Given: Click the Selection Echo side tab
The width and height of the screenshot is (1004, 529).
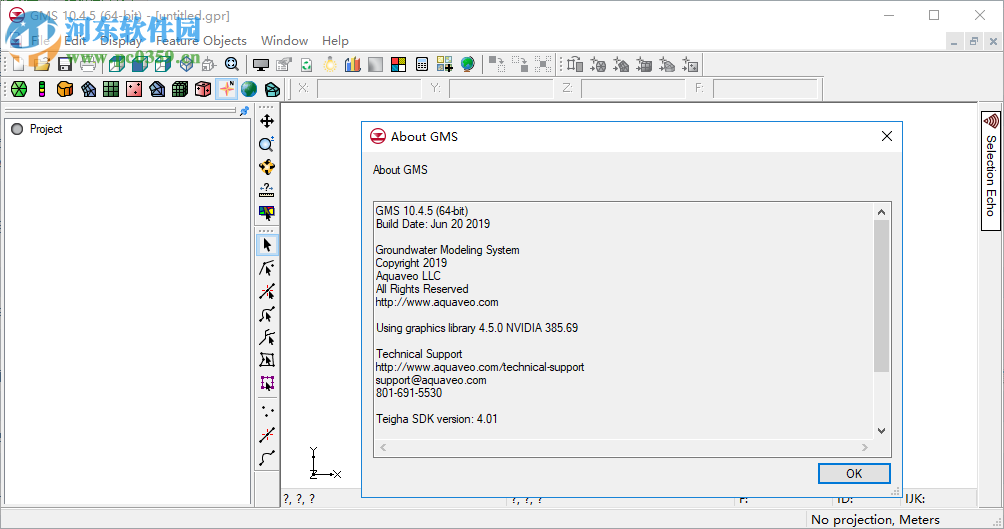Looking at the screenshot, I should click(990, 163).
